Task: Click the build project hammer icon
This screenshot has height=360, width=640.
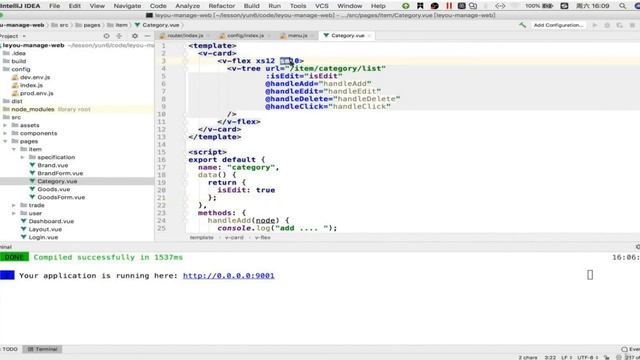Action: coord(522,25)
